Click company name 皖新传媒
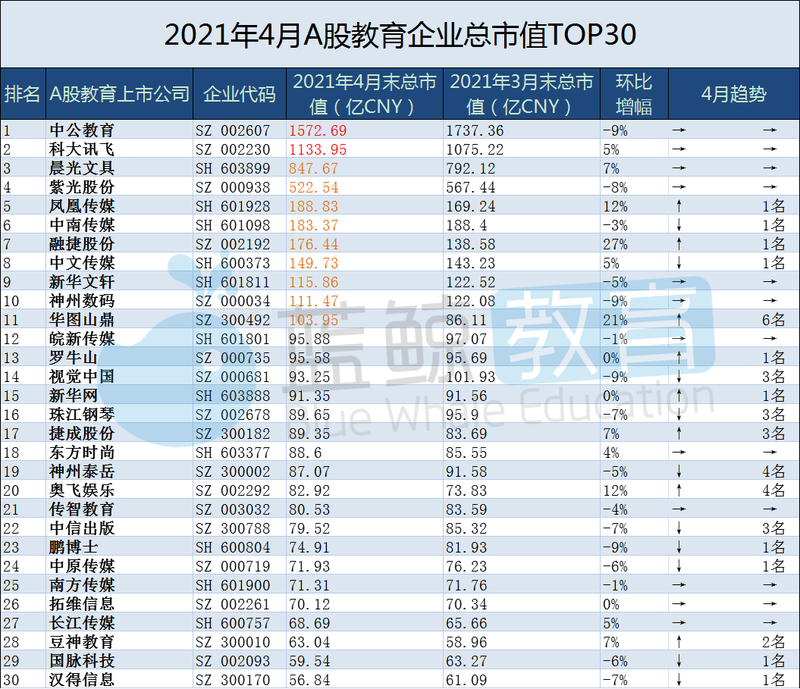 coord(82,338)
